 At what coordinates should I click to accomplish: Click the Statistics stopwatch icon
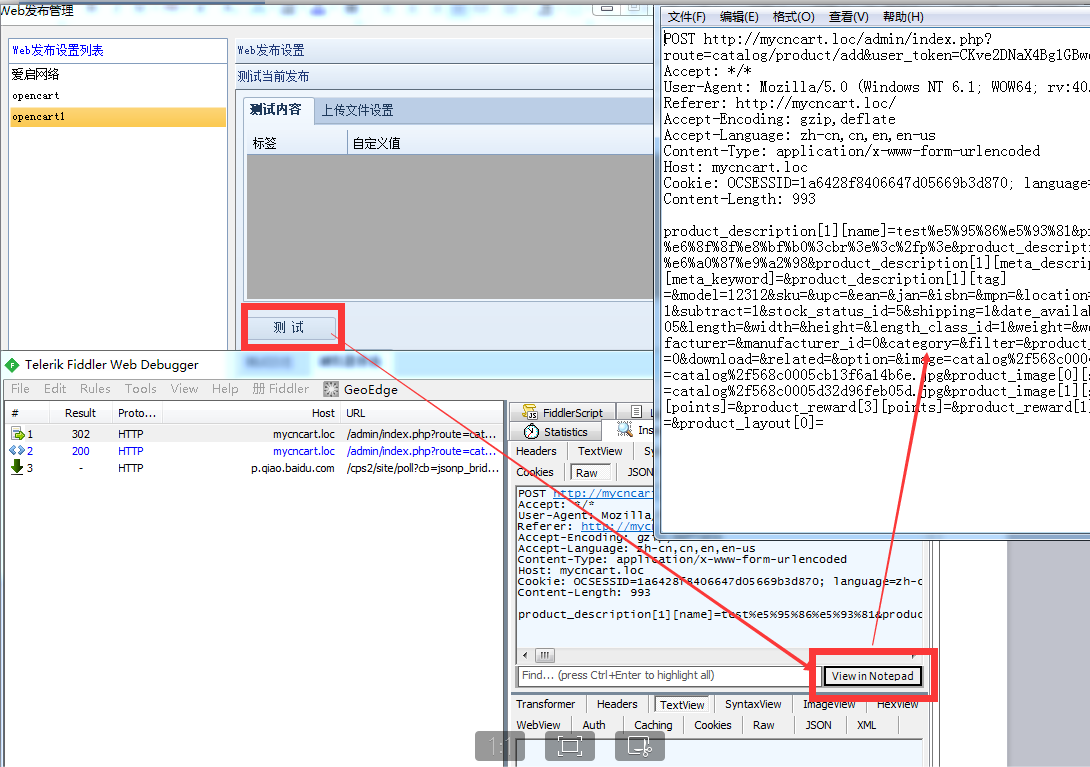click(531, 432)
